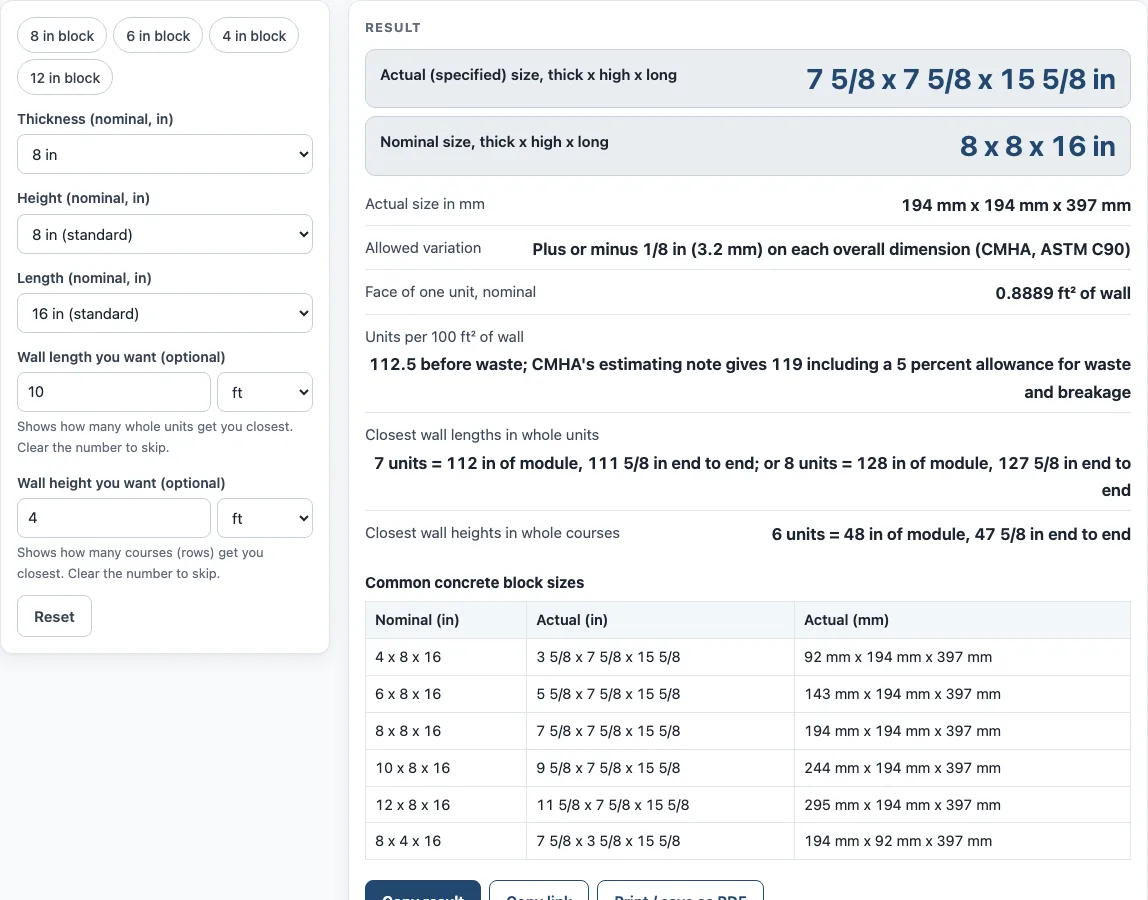Open the Thickness (nominal, in) dropdown
Screen dimensions: 1148x900
(x=165, y=155)
